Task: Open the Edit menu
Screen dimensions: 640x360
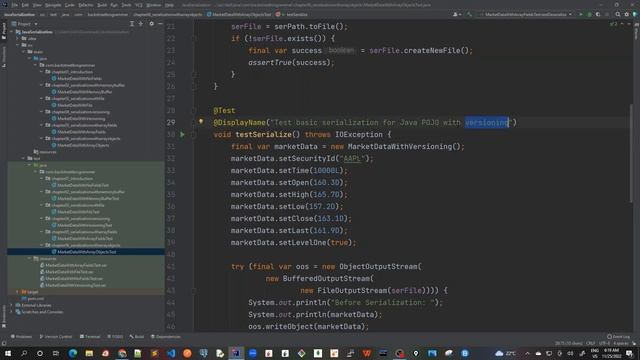Action: 25,5
